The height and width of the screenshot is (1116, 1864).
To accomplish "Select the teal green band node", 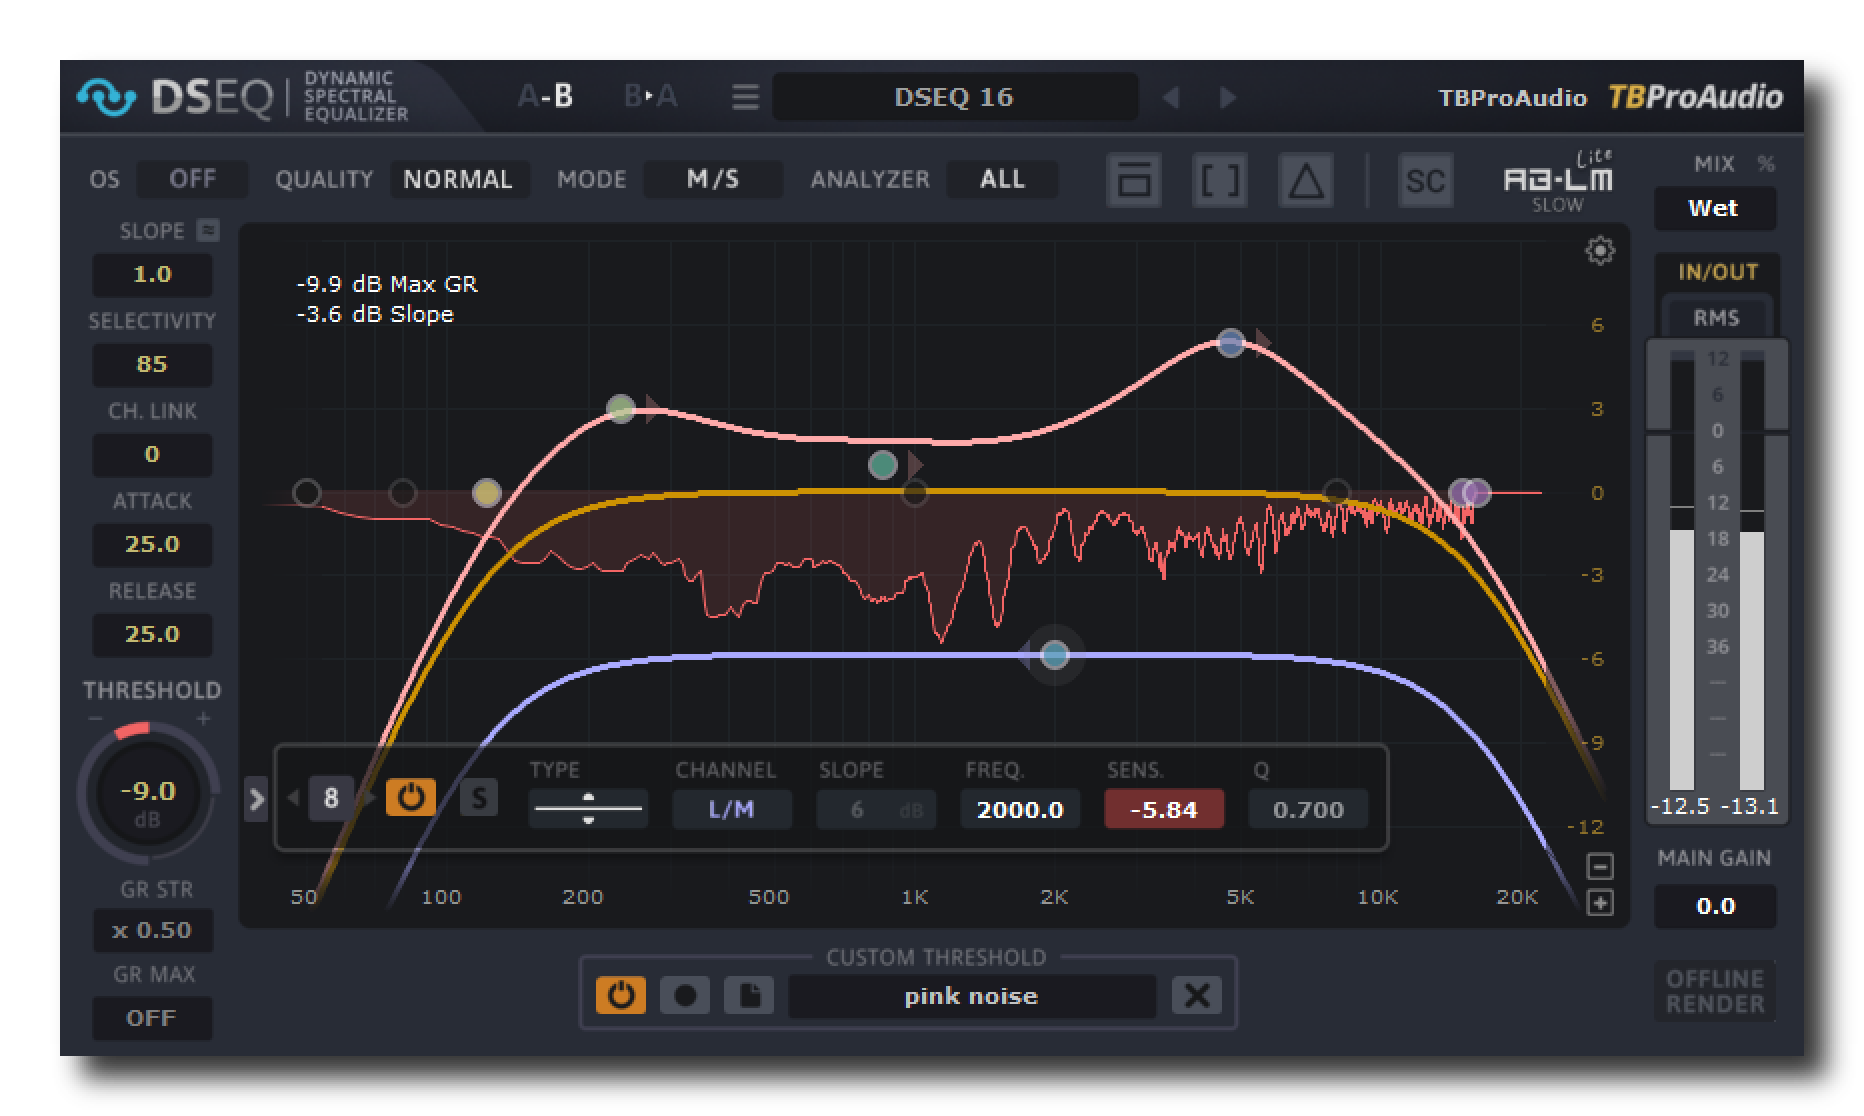I will click(x=882, y=465).
